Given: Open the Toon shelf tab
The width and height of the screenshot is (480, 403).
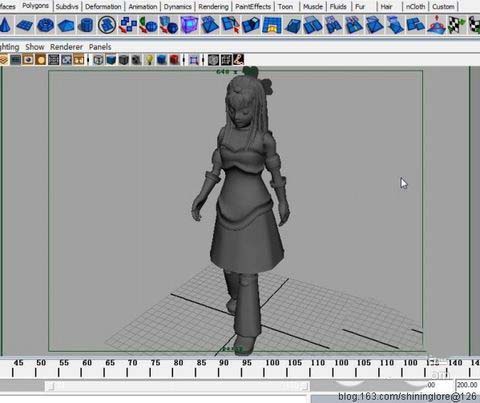Looking at the screenshot, I should pyautogui.click(x=286, y=6).
